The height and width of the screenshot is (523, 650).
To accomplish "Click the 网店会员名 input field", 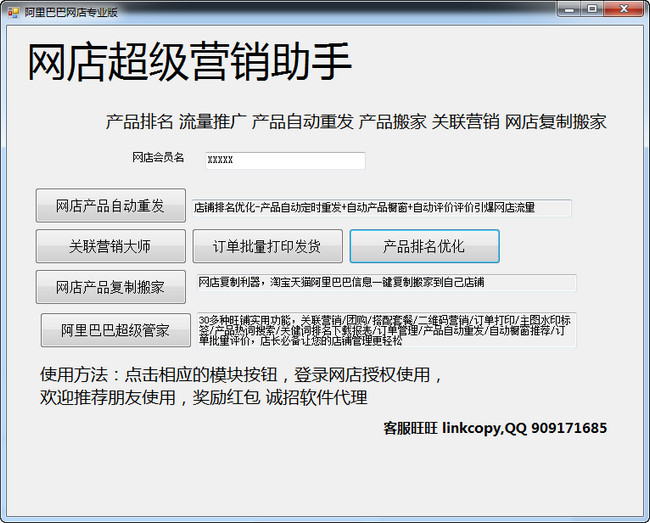I will click(284, 160).
